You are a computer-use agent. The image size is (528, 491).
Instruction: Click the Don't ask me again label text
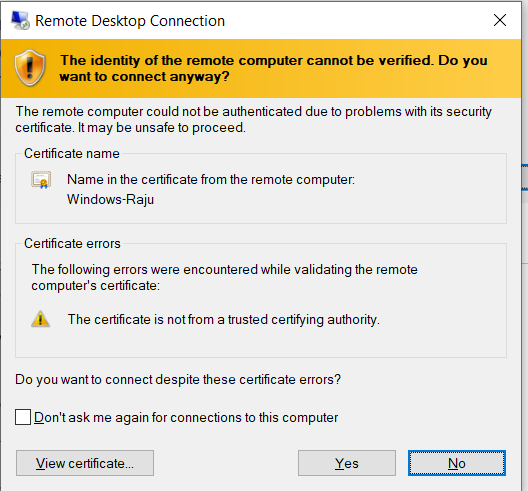tap(186, 418)
